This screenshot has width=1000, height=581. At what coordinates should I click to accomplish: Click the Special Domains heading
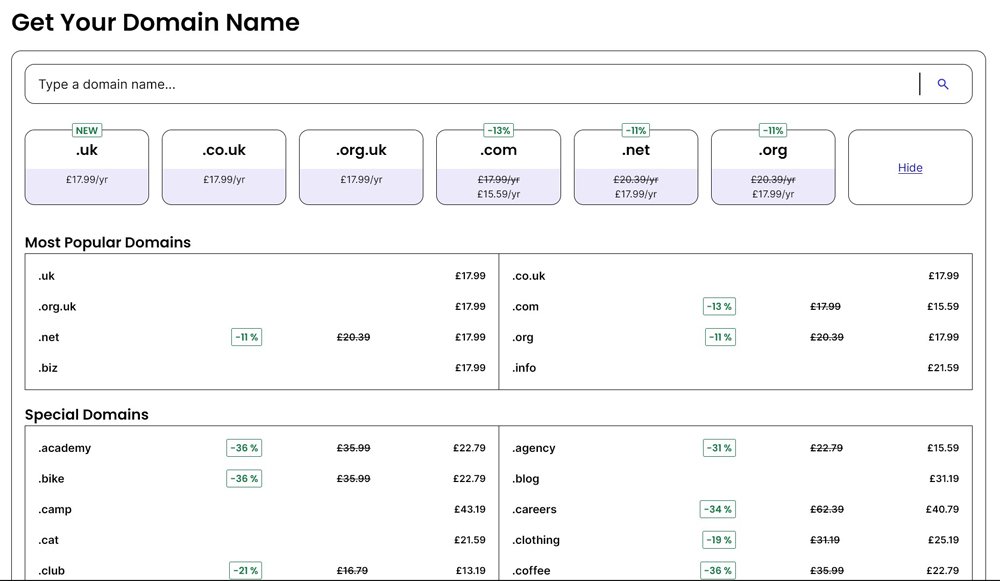(x=87, y=415)
